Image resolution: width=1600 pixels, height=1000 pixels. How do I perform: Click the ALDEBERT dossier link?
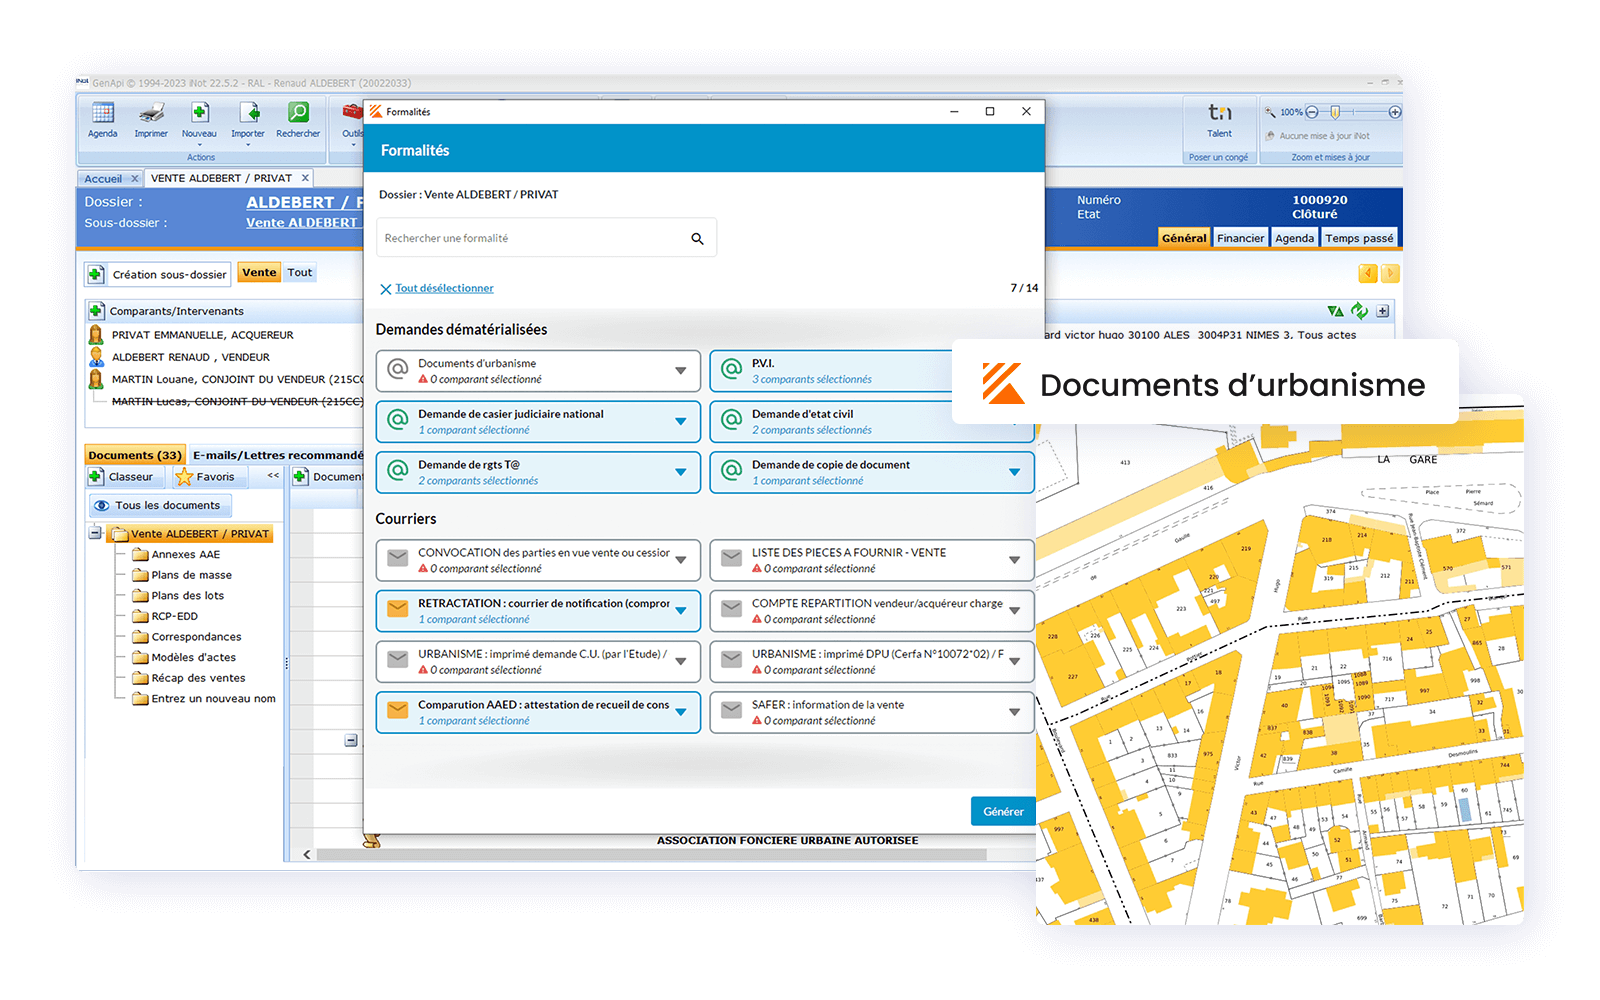coord(305,202)
